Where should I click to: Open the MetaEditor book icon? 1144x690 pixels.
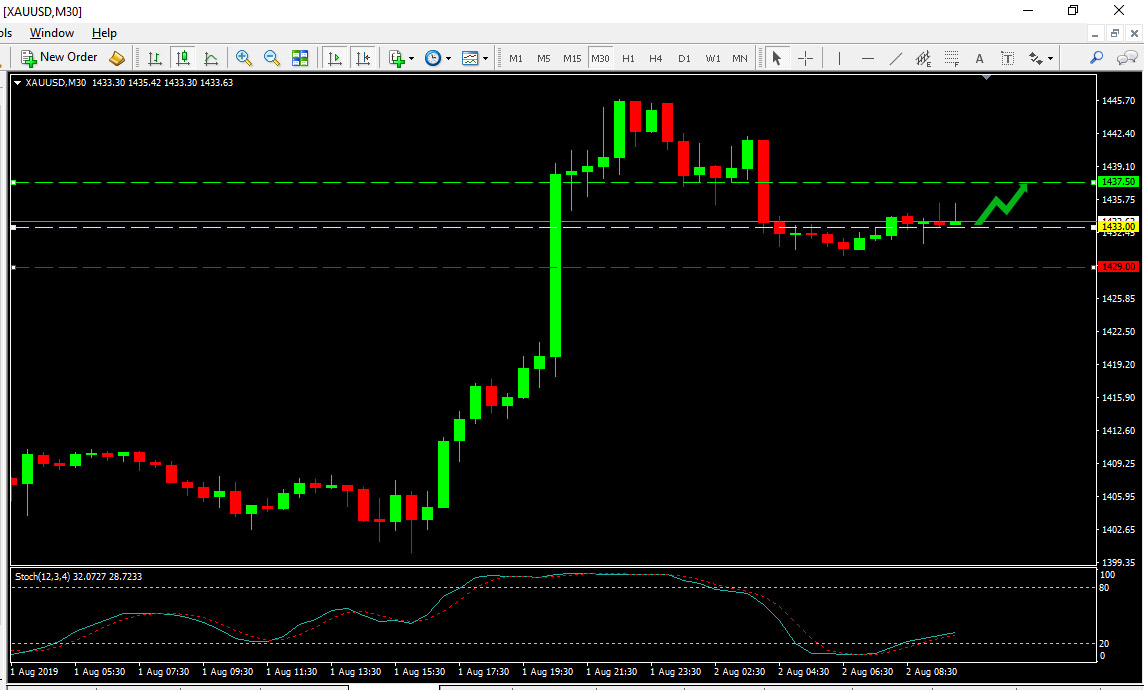tap(117, 58)
